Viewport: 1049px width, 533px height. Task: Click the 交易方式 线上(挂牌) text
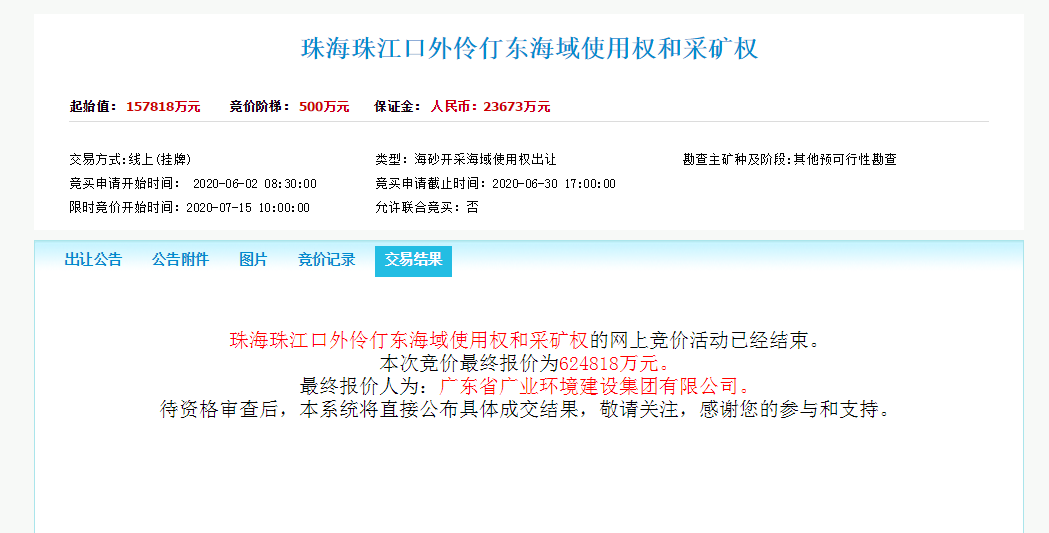point(130,159)
